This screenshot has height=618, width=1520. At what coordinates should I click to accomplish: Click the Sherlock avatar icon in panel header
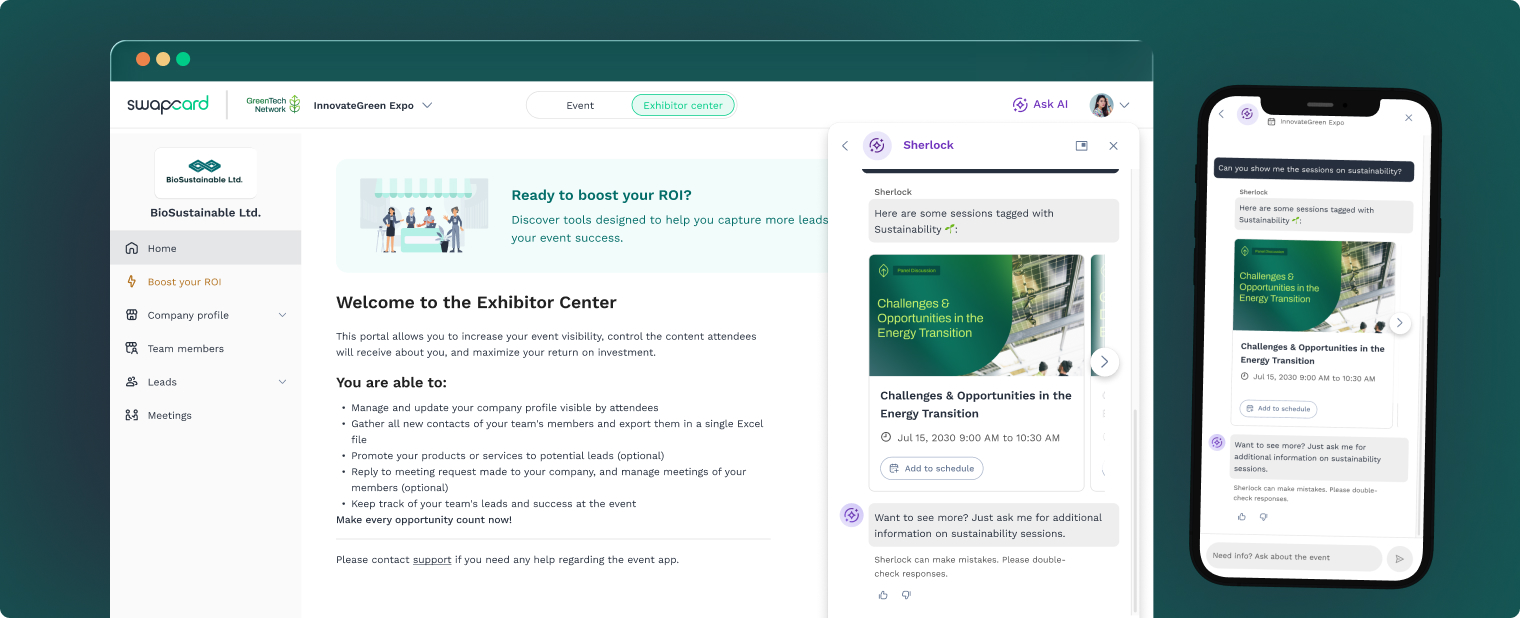pyautogui.click(x=877, y=146)
